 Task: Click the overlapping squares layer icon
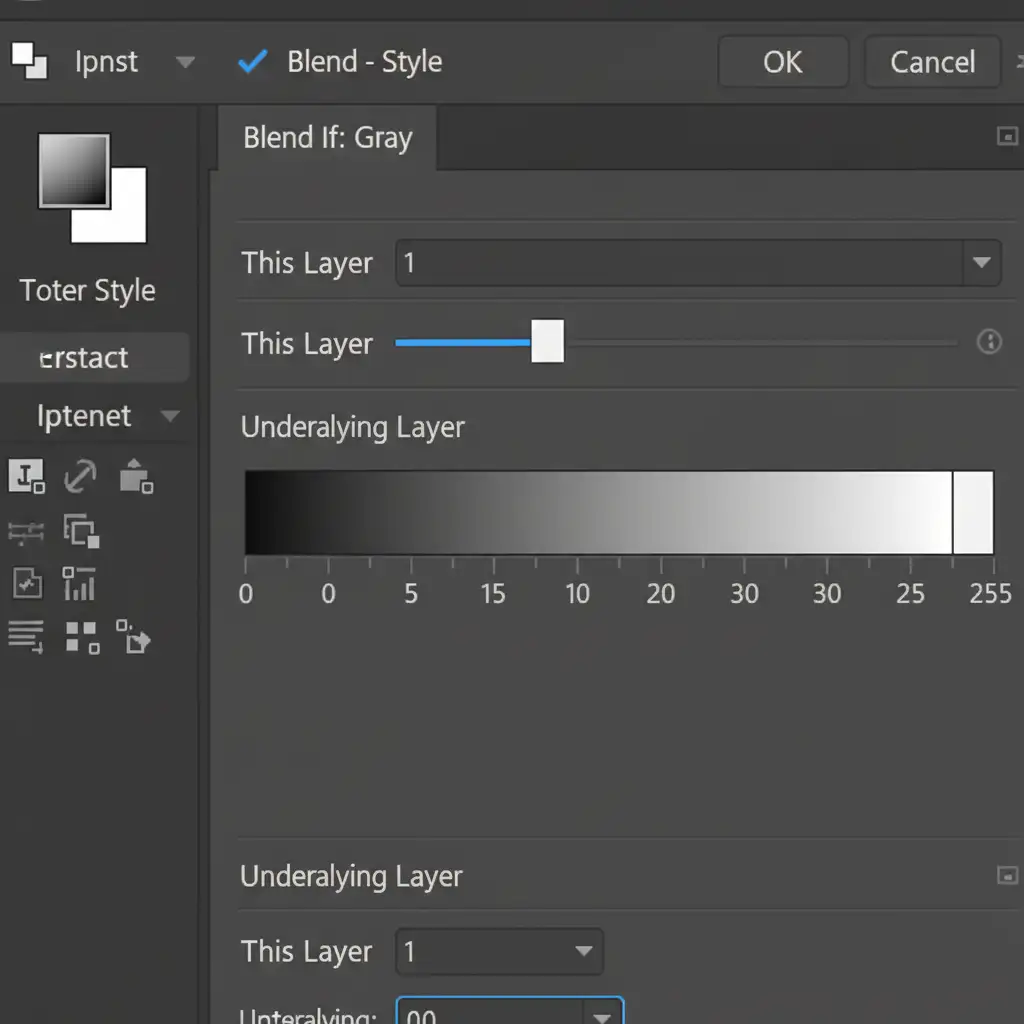click(x=80, y=530)
